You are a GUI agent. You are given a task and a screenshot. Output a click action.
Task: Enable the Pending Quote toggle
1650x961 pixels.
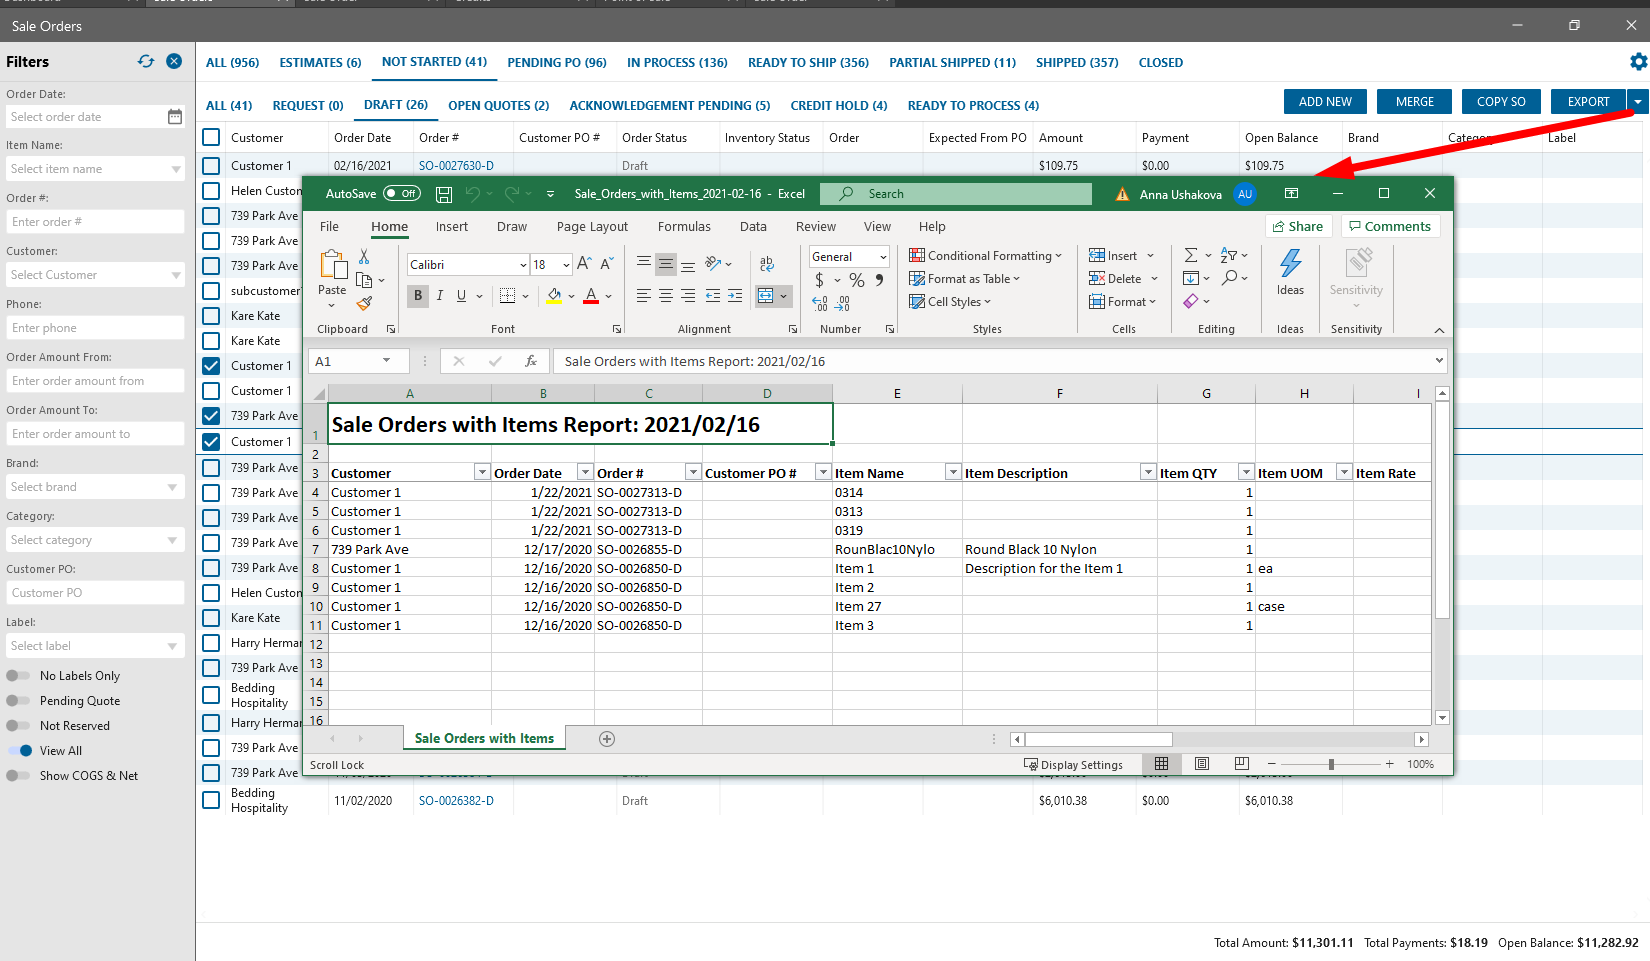(x=19, y=701)
